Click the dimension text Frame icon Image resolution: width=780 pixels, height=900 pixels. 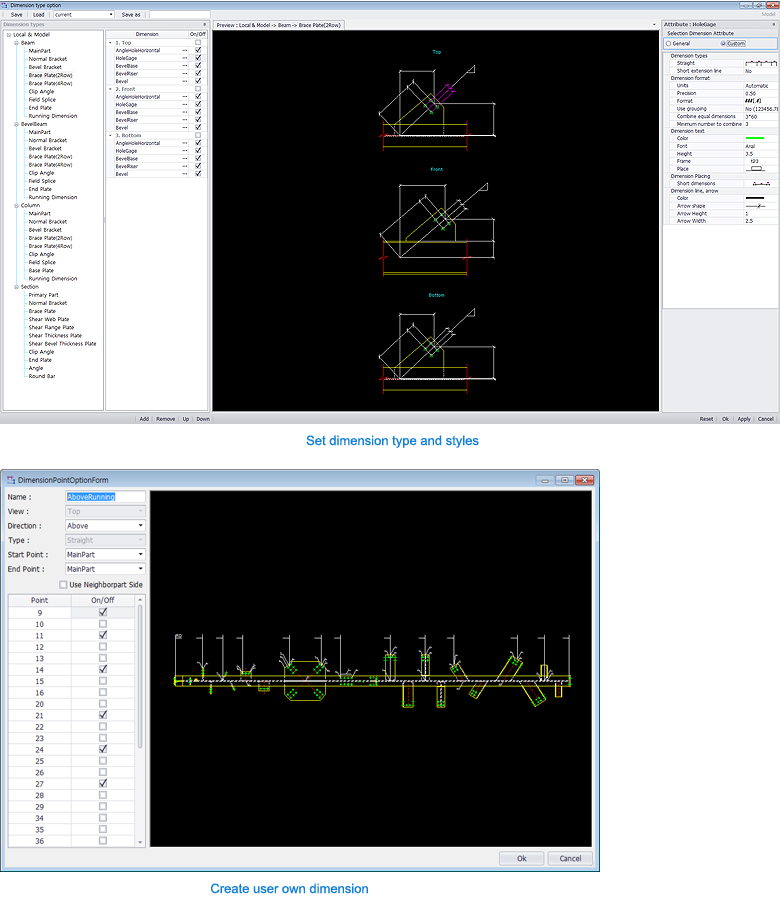click(755, 161)
